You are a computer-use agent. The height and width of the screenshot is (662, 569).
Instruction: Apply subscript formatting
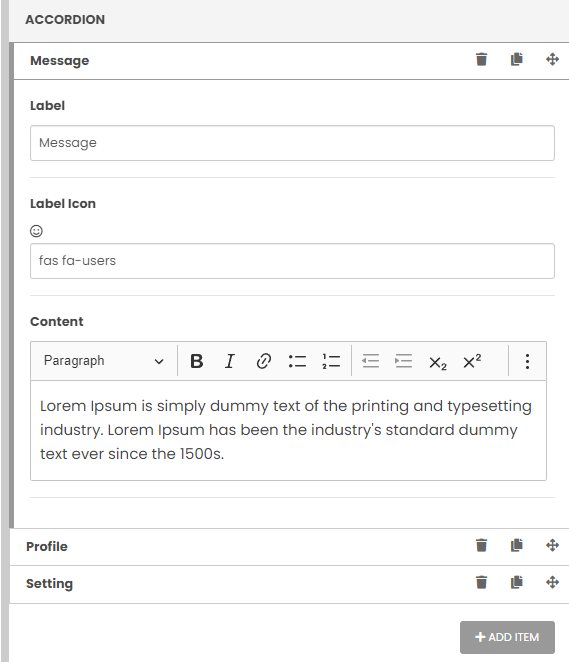click(438, 362)
